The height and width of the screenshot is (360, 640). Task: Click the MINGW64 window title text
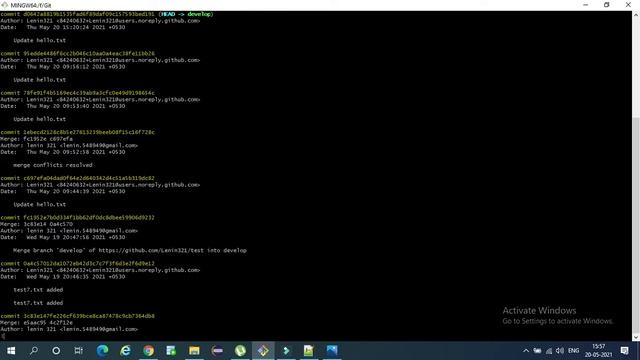coord(31,5)
